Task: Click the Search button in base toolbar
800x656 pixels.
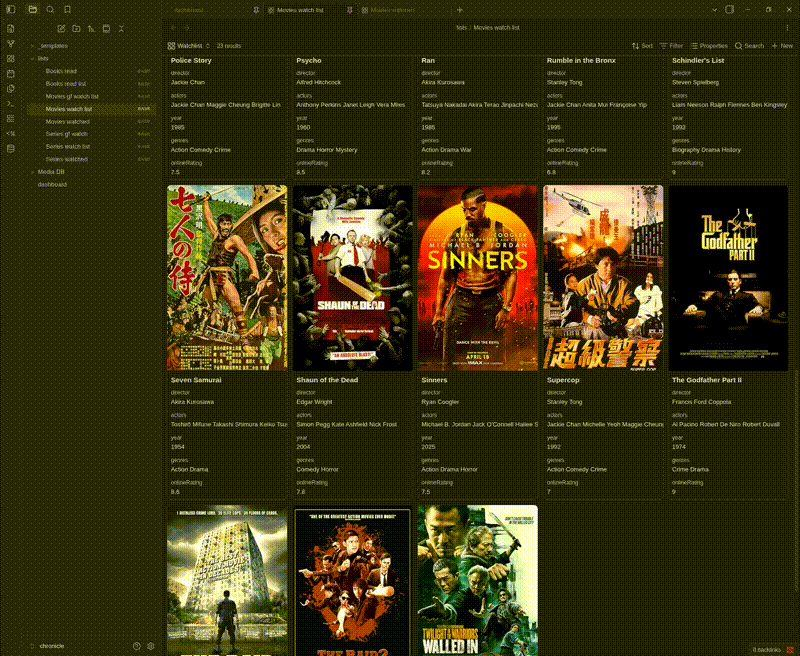Action: click(x=749, y=46)
